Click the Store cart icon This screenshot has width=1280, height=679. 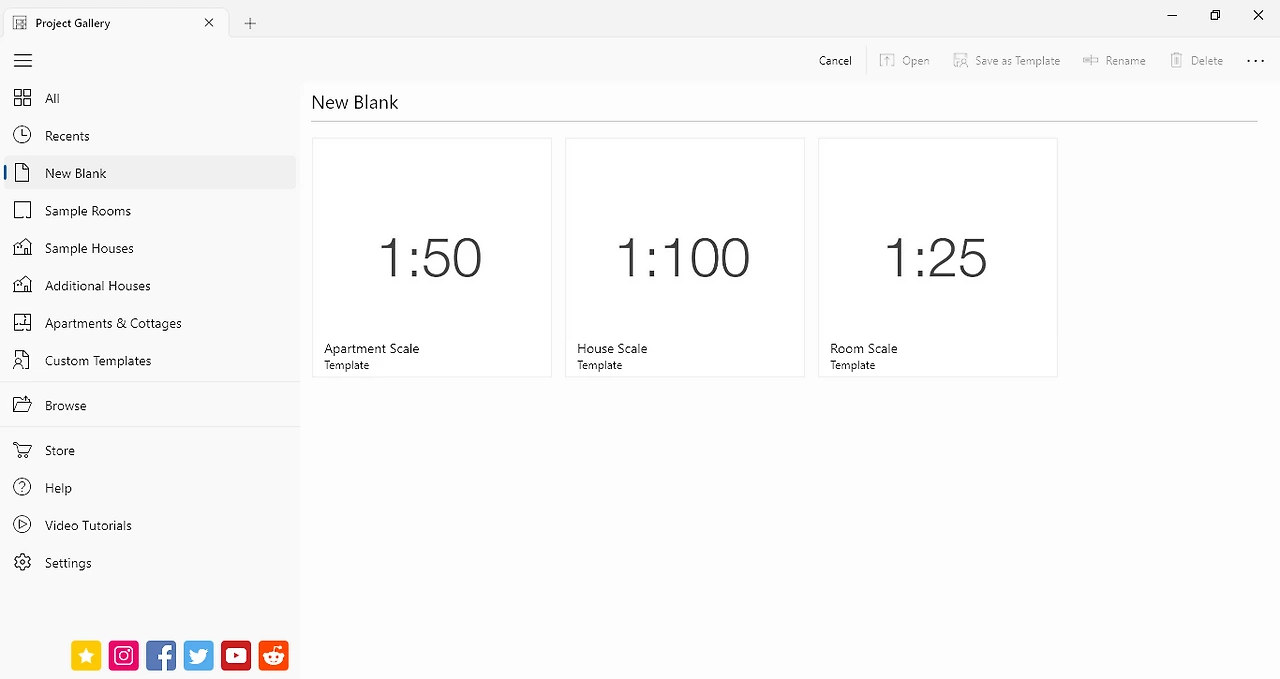[22, 450]
